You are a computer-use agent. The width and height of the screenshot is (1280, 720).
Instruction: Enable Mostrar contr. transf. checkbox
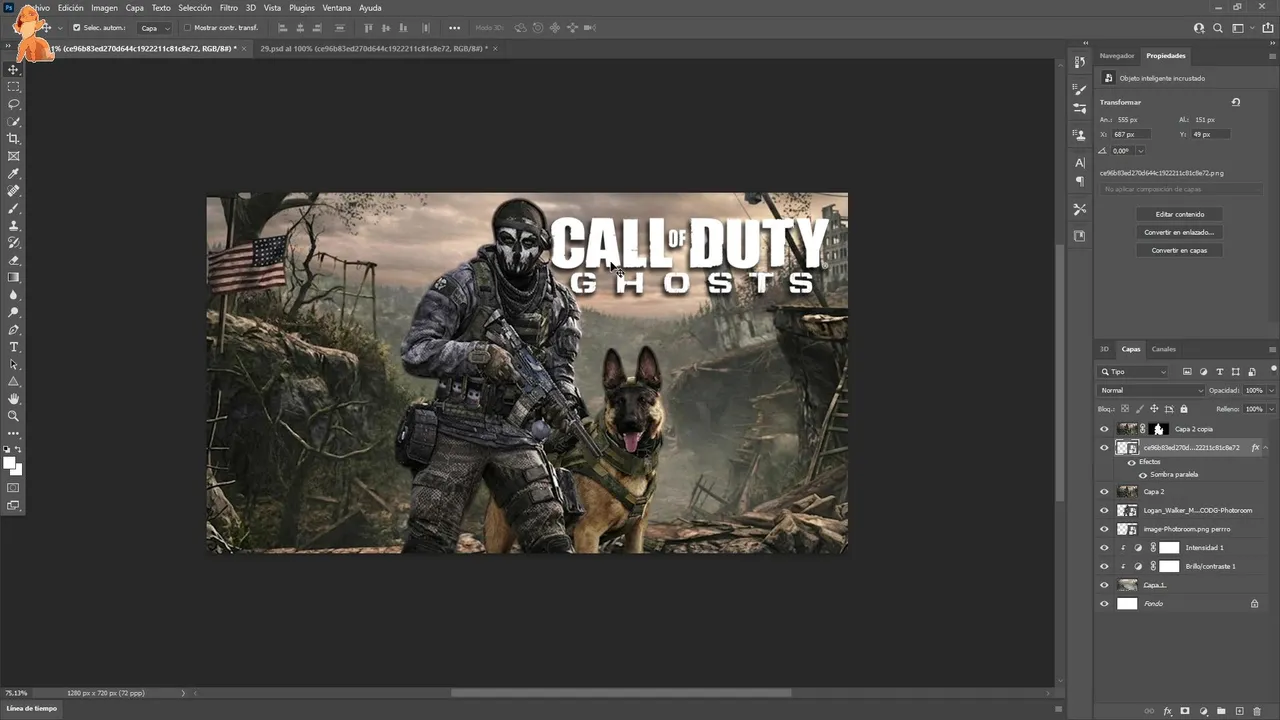click(187, 28)
